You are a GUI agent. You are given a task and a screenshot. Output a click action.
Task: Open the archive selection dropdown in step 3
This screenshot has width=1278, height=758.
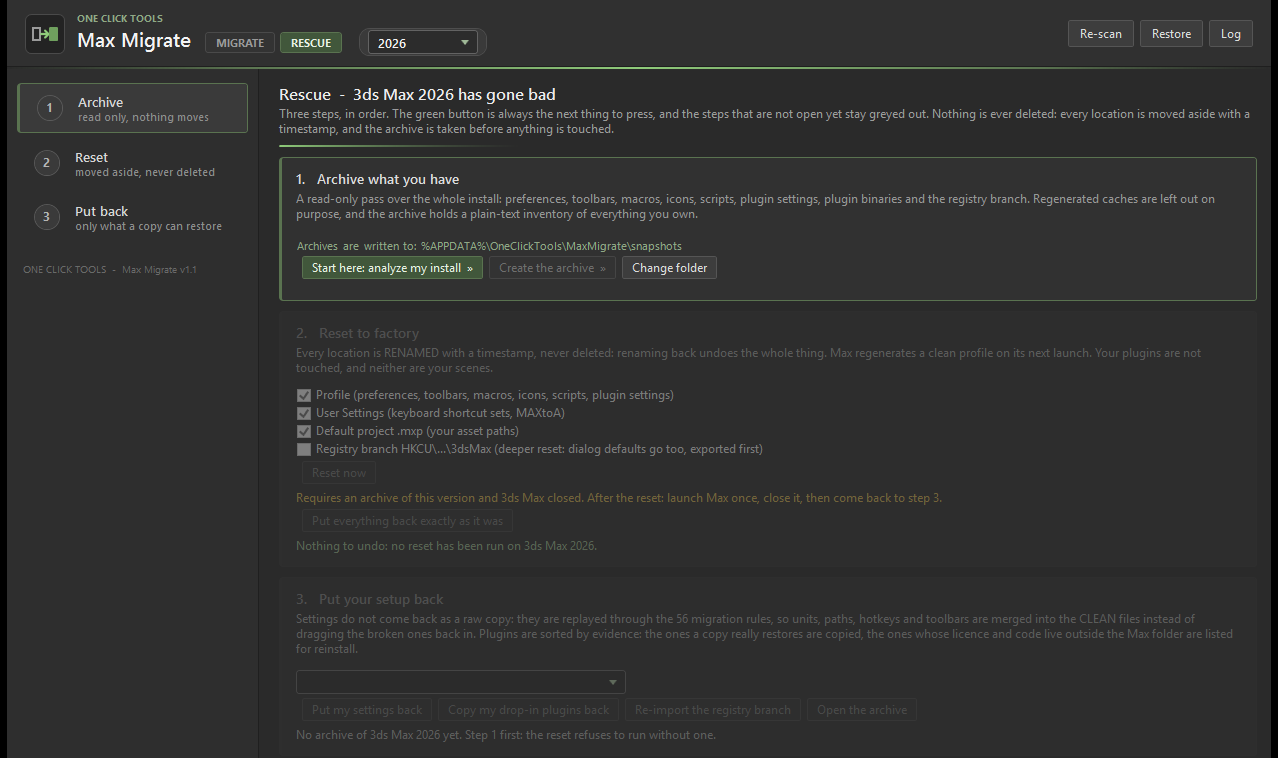click(x=461, y=682)
